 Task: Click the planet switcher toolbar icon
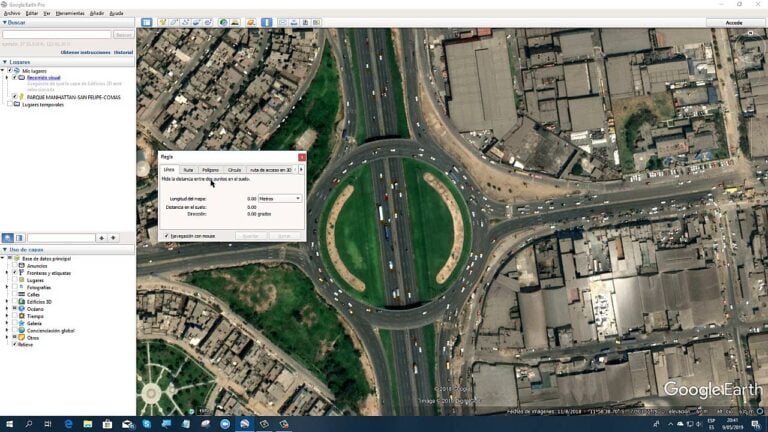click(251, 23)
